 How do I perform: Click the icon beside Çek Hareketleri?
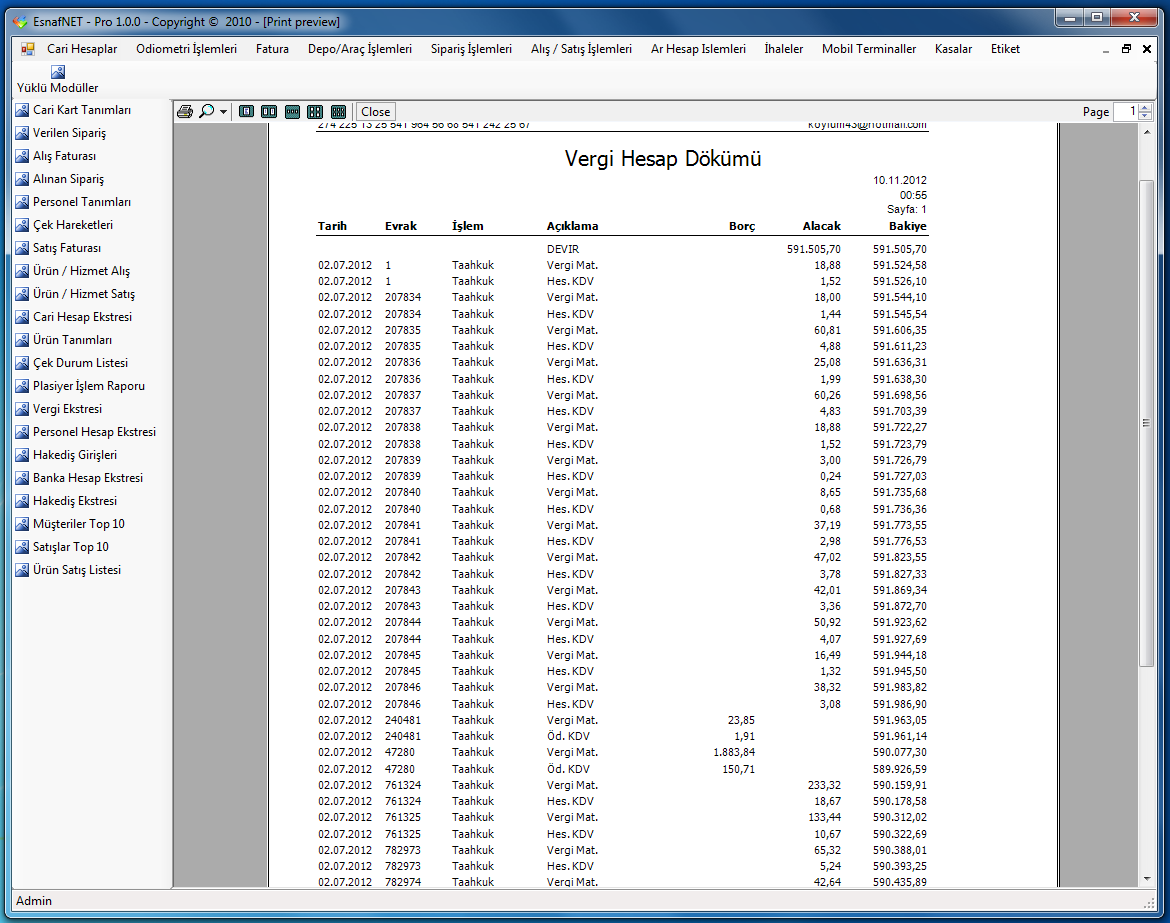tap(22, 225)
